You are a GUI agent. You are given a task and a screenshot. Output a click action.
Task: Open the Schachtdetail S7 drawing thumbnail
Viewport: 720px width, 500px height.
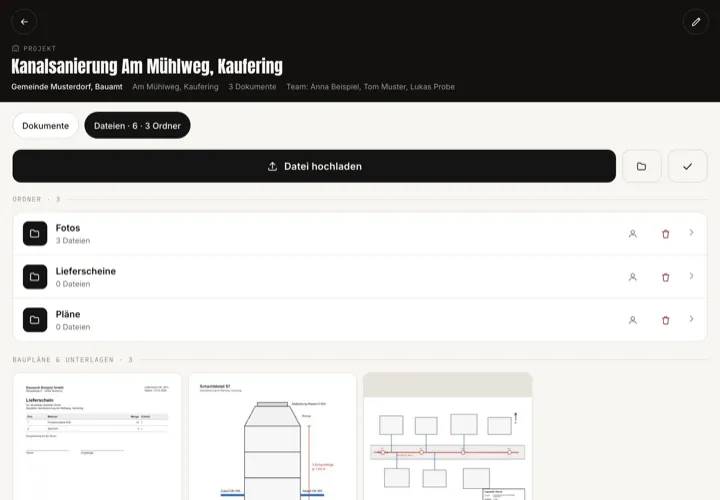(272, 437)
